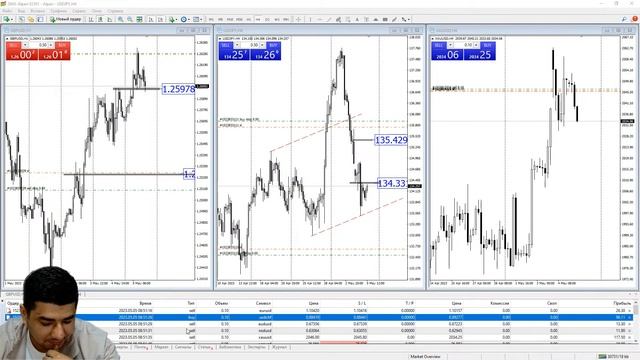Select the 135.429 price label on USDJPY chart
Image resolution: width=640 pixels, height=360 pixels.
click(x=391, y=140)
